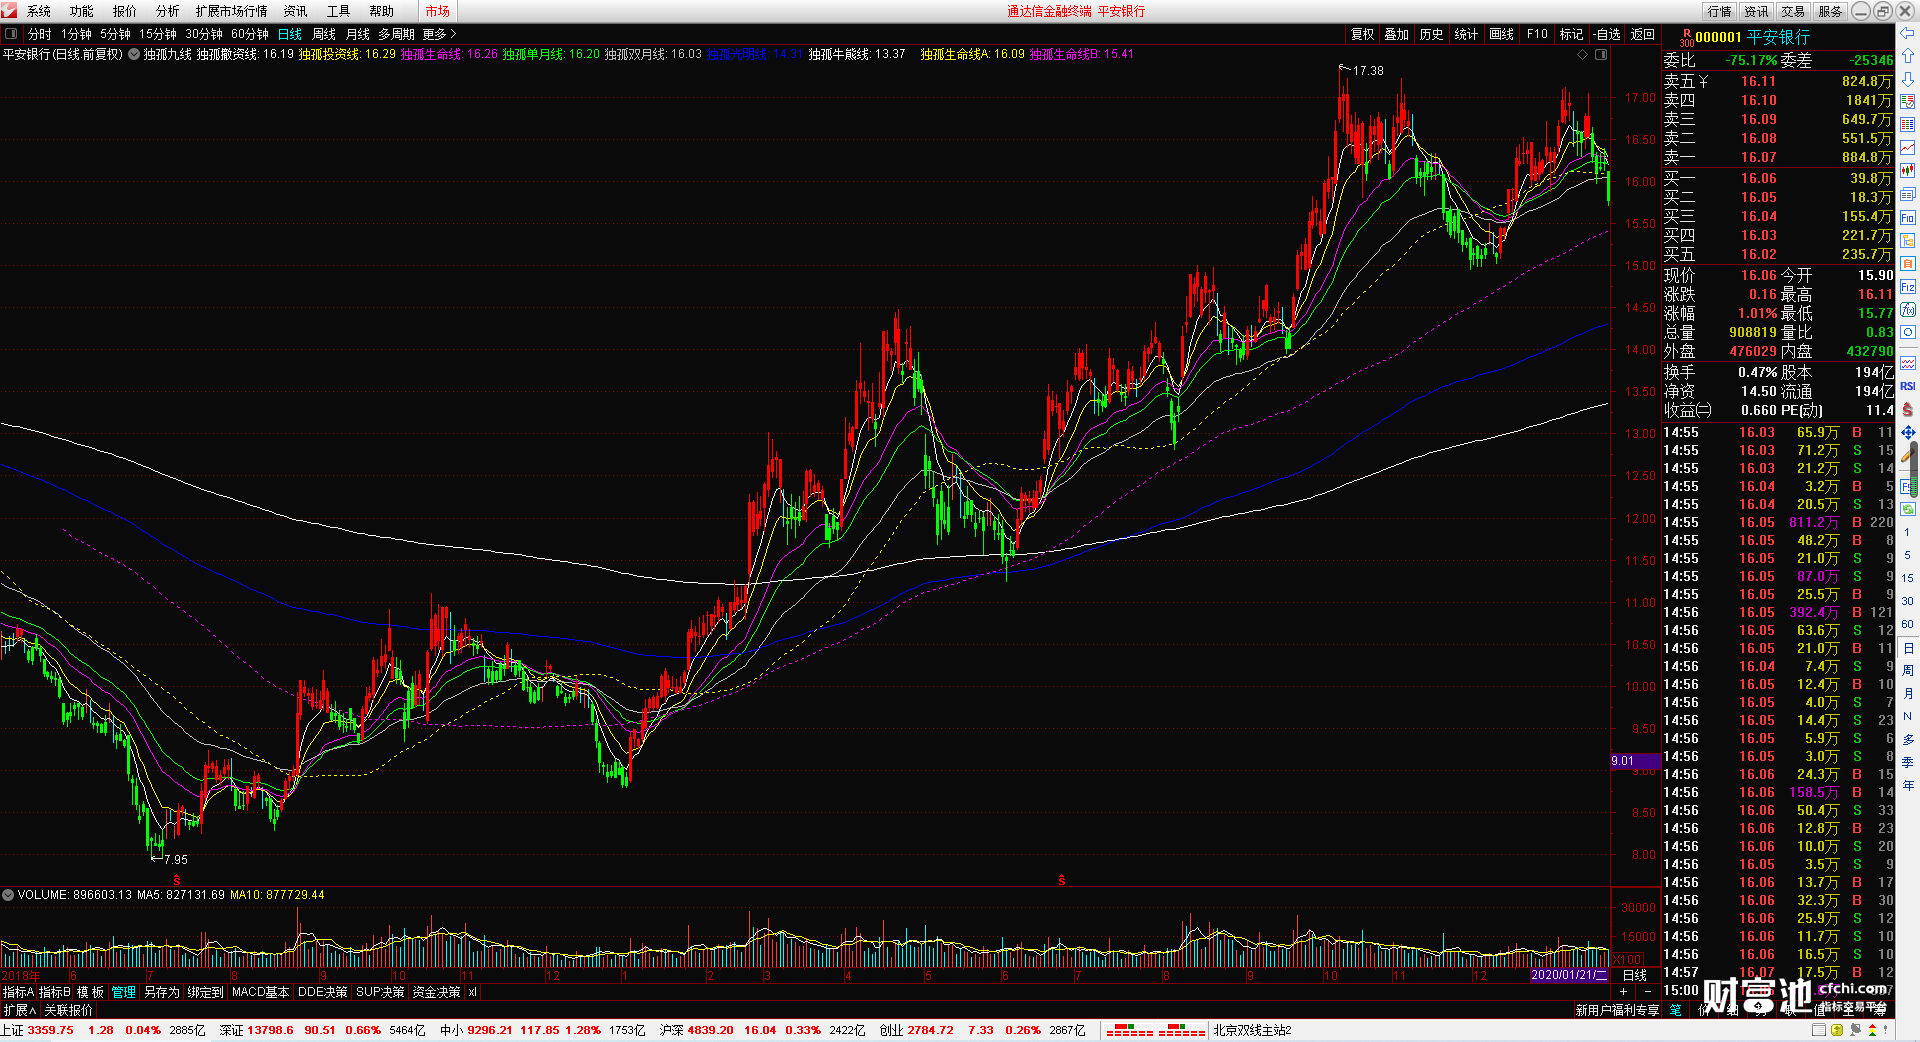Viewport: 1920px width, 1042px height.
Task: Click the 北京双线主站2 server status text
Action: point(1252,1030)
